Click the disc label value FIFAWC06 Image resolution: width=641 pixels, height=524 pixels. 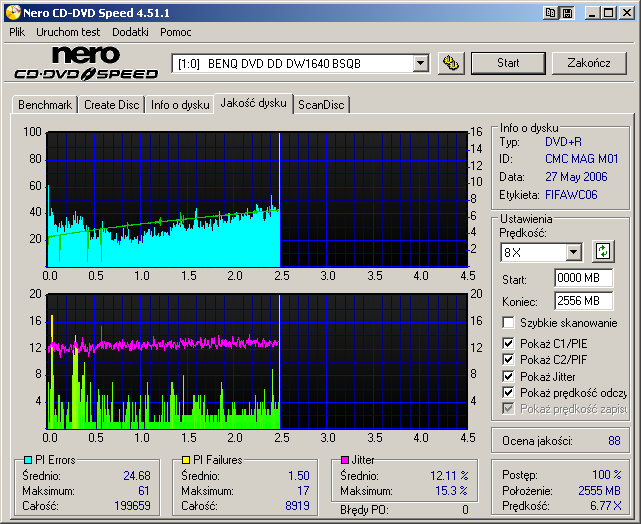(571, 195)
